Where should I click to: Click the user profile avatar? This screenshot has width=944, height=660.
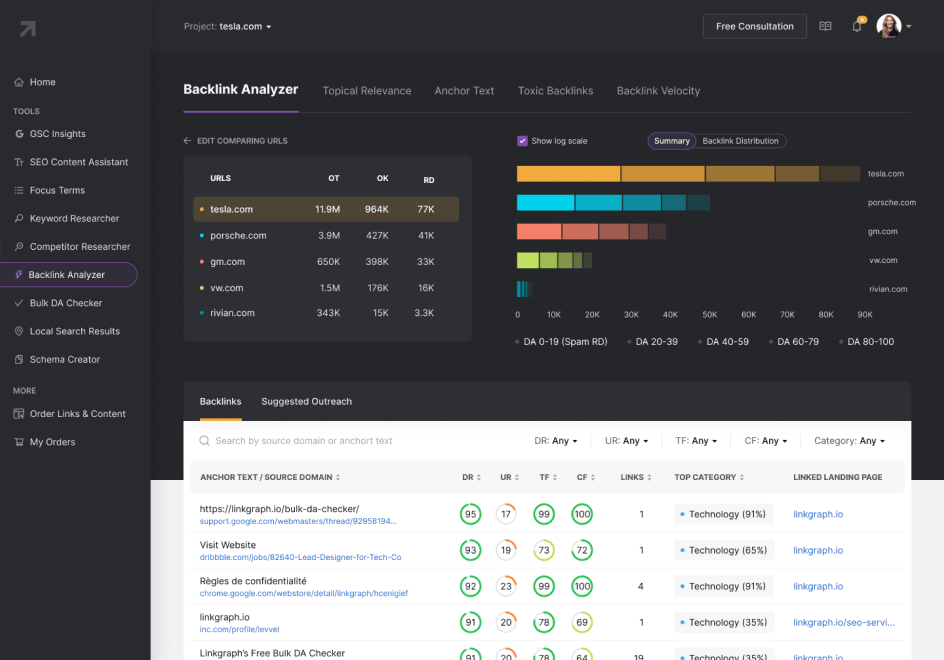point(889,26)
